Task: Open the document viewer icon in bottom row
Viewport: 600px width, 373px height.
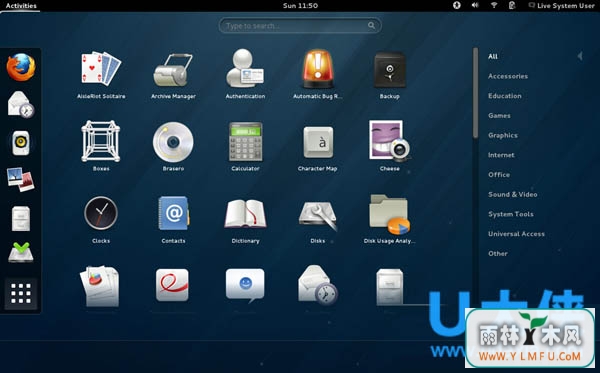Action: pyautogui.click(x=99, y=286)
